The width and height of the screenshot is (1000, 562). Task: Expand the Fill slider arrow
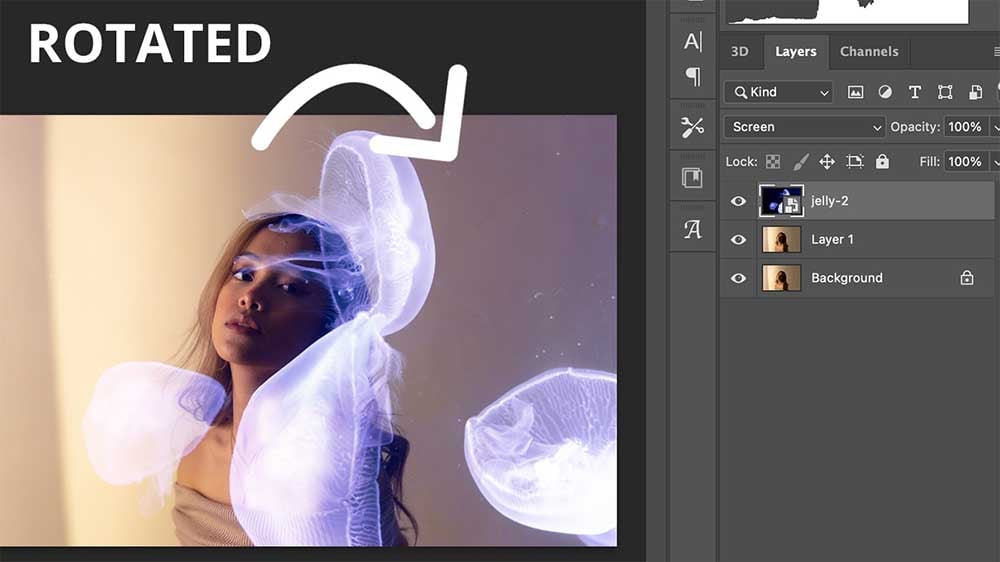[x=996, y=162]
